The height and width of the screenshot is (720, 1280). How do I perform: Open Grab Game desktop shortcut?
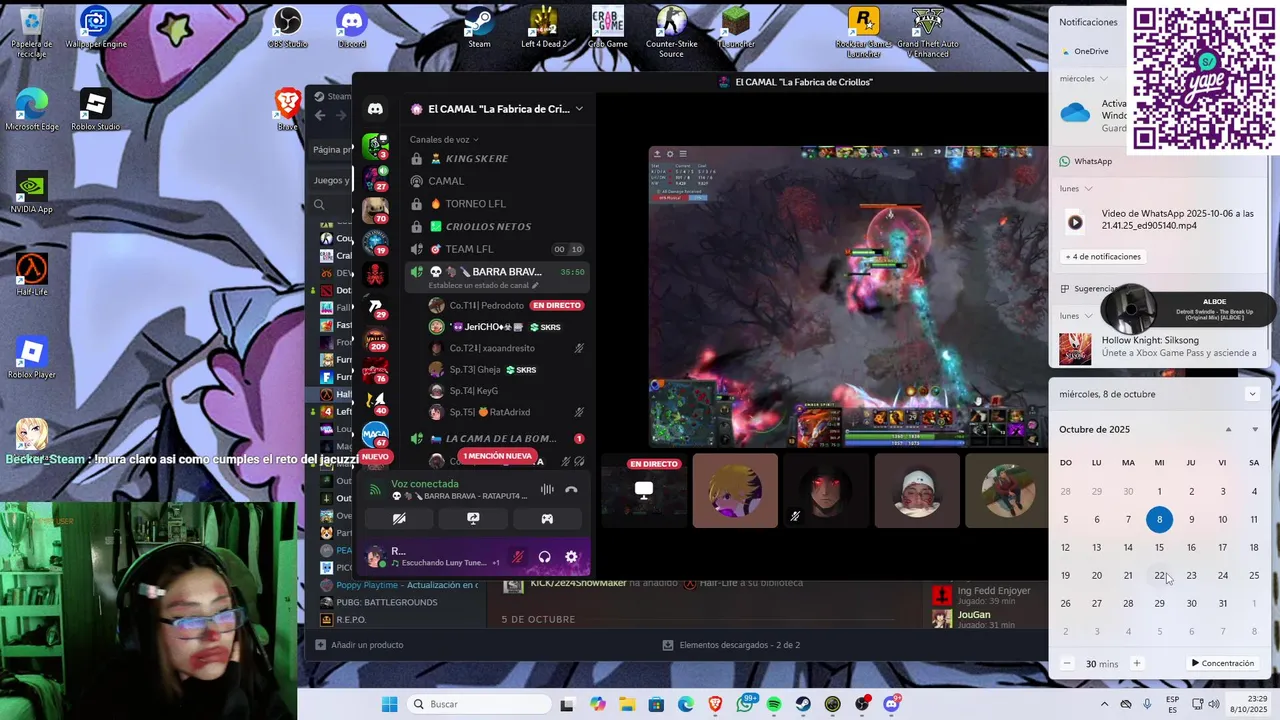pyautogui.click(x=607, y=27)
